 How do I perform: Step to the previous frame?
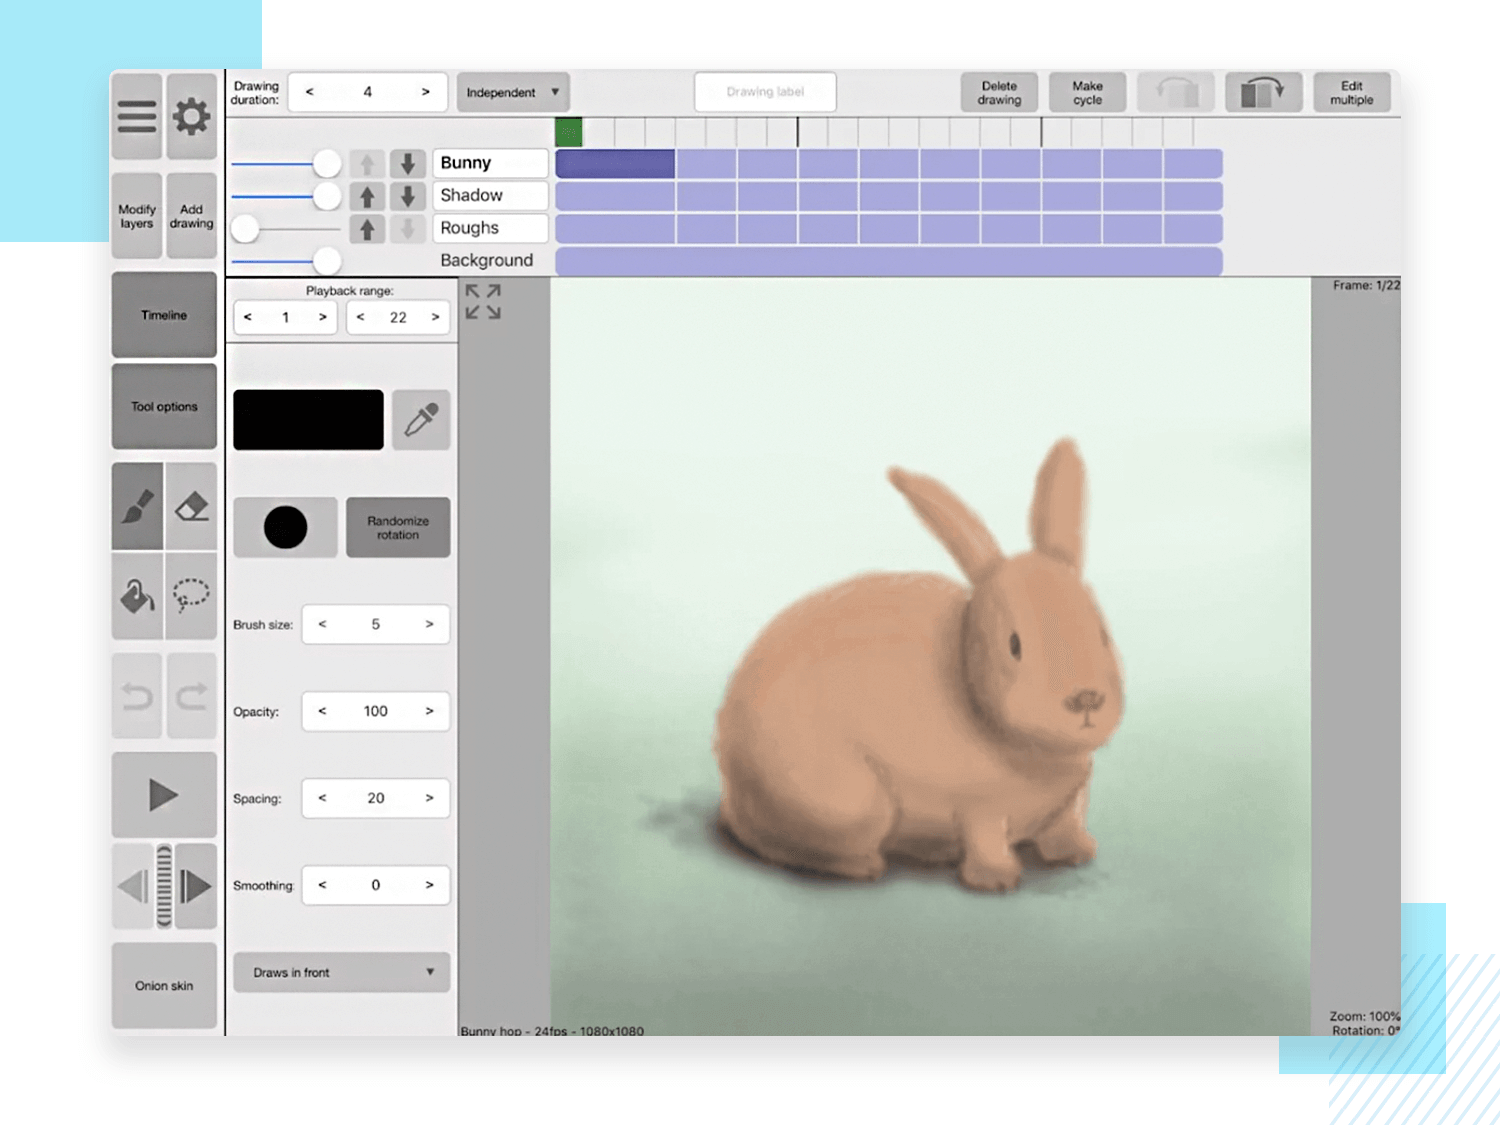pos(132,886)
